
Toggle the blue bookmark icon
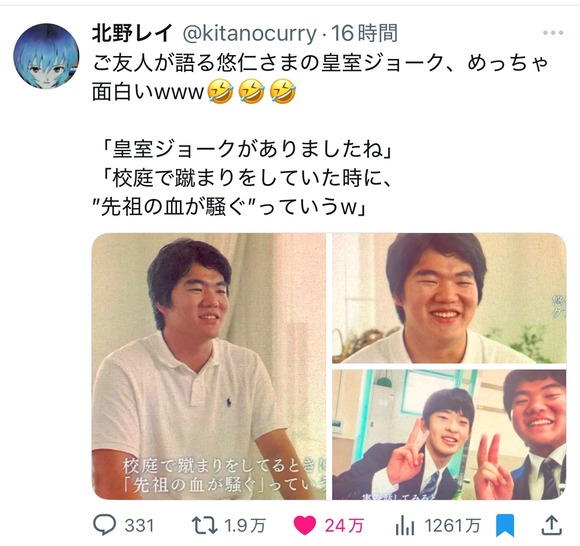coord(505,525)
